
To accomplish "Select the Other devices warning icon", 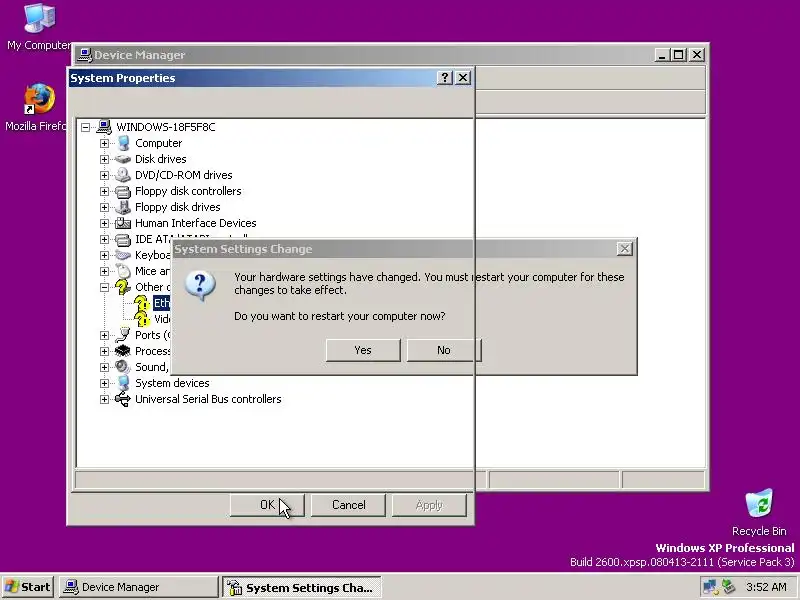I will (x=123, y=287).
